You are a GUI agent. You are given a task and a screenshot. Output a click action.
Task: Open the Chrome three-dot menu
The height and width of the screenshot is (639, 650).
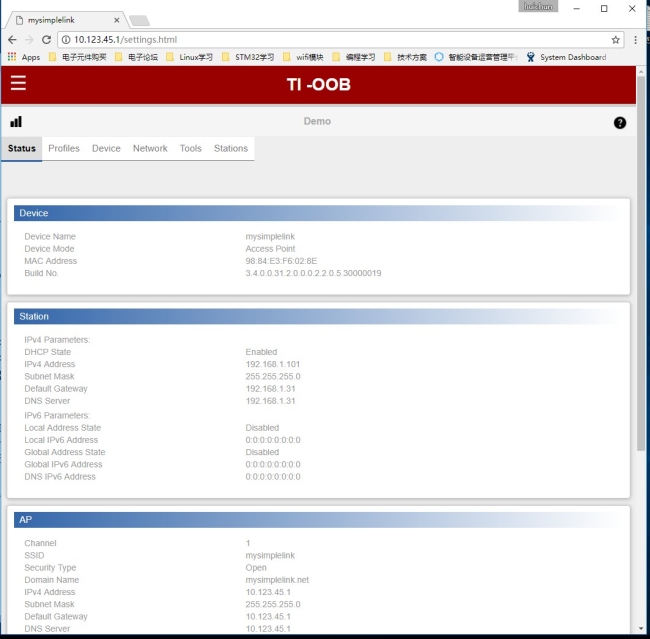point(636,40)
